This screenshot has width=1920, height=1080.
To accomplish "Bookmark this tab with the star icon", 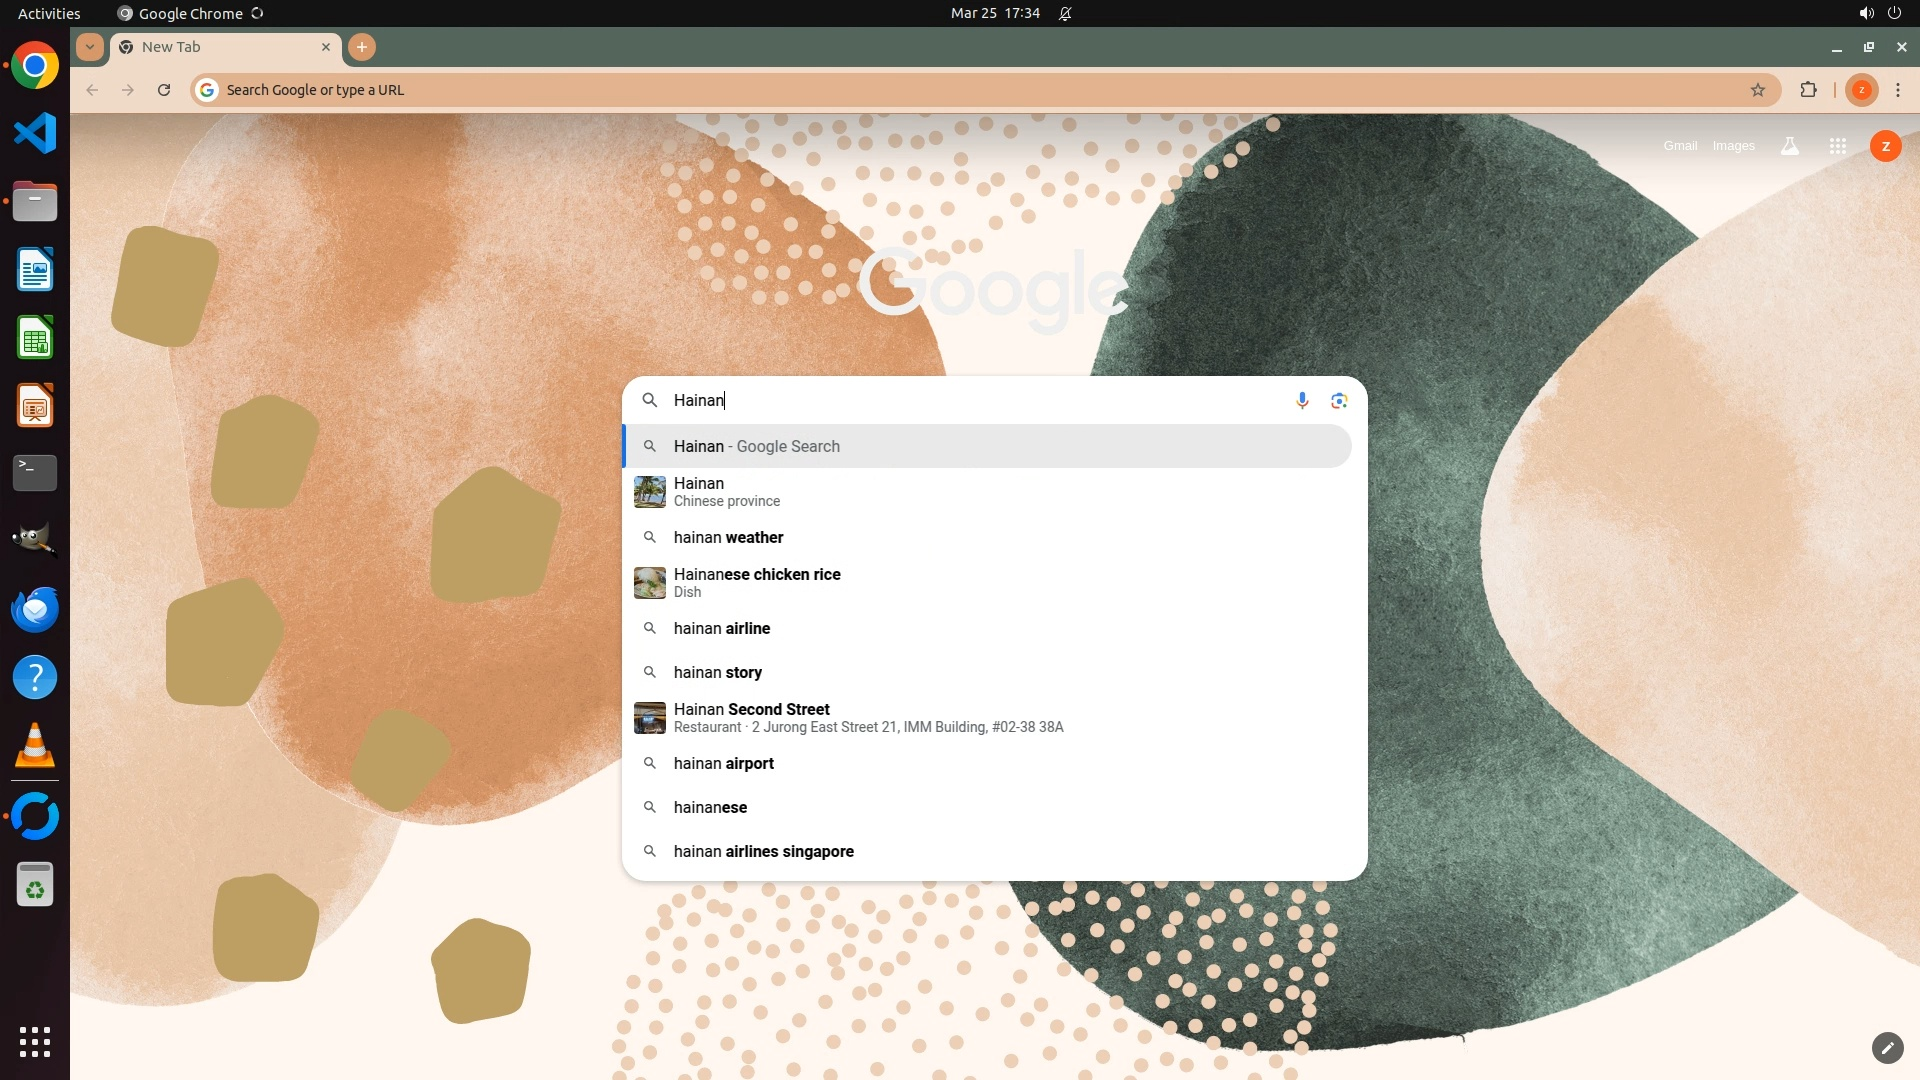I will coord(1757,90).
